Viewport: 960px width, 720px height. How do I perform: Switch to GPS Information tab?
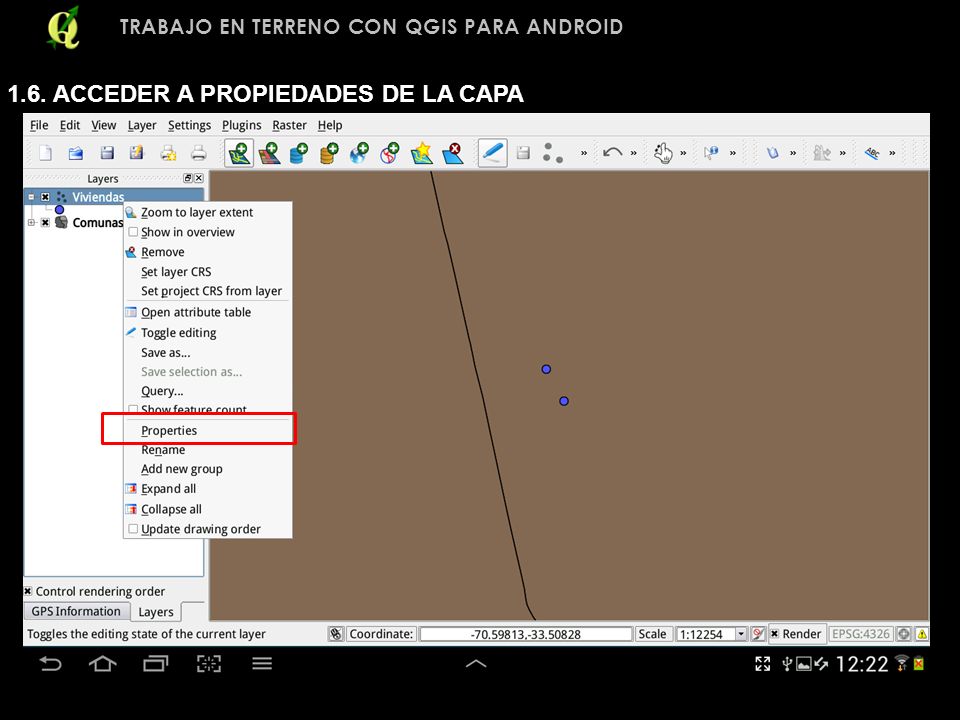coord(77,611)
